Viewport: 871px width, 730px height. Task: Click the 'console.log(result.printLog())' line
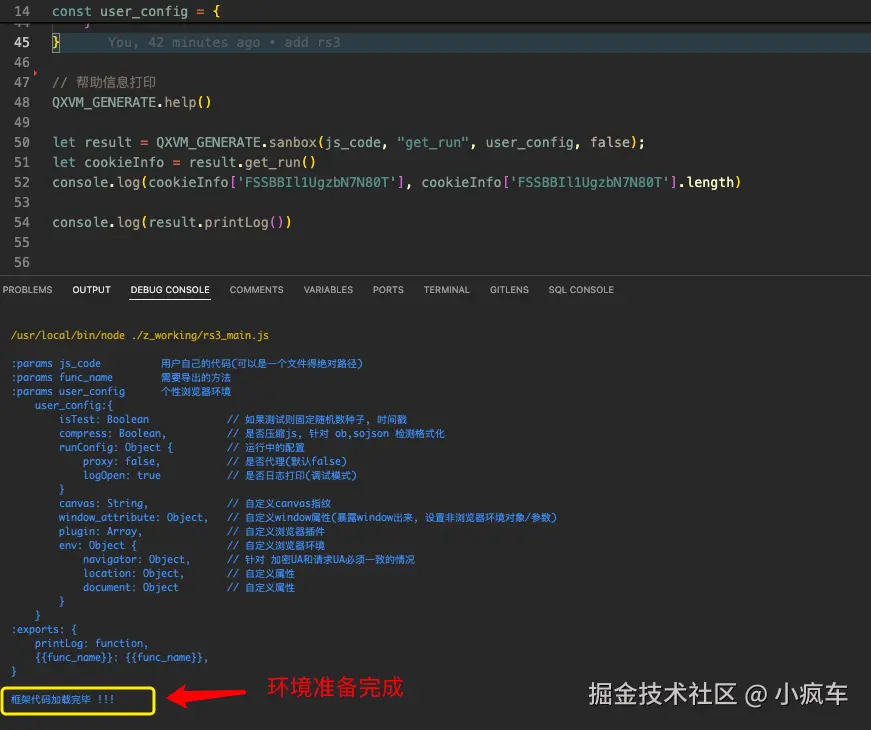click(x=172, y=222)
